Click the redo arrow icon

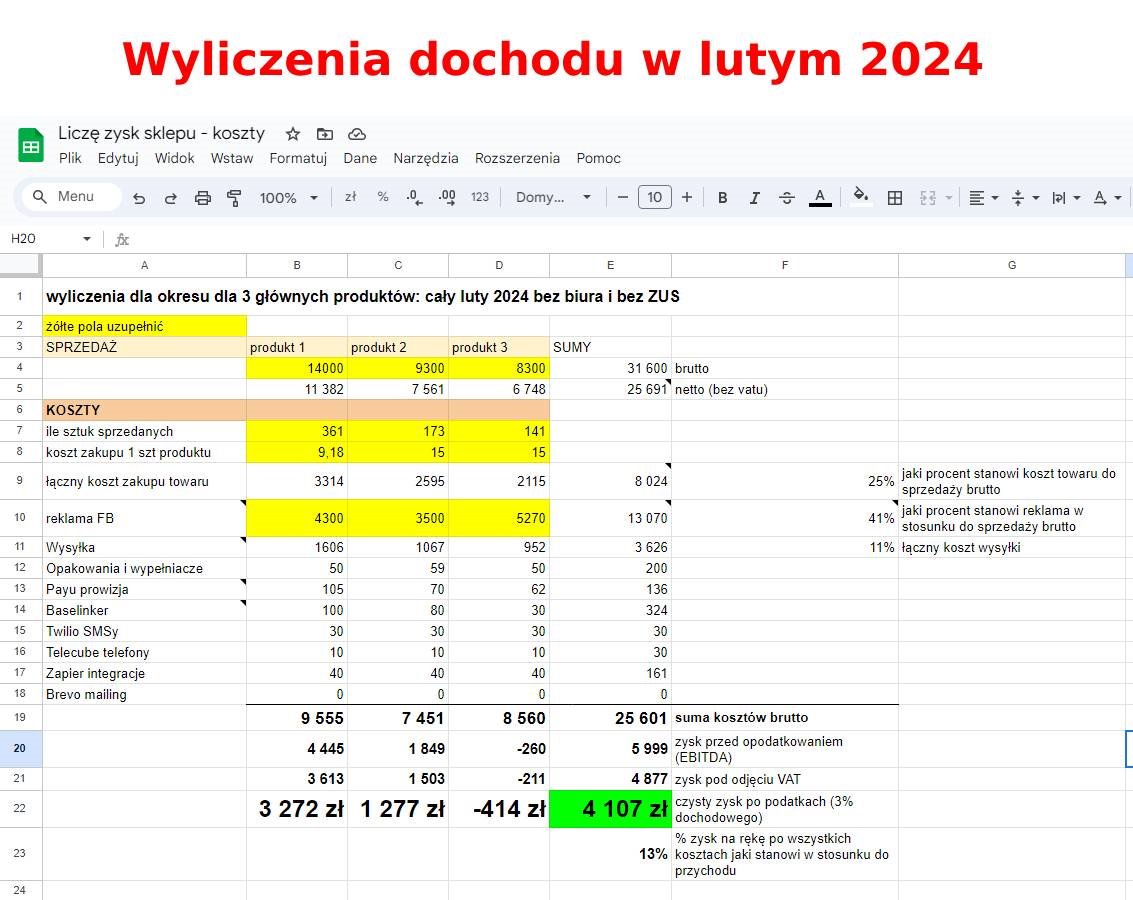[170, 198]
